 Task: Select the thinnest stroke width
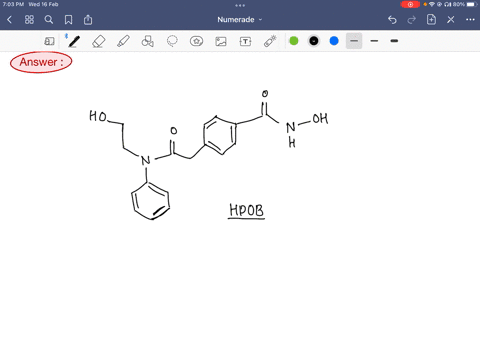[354, 41]
